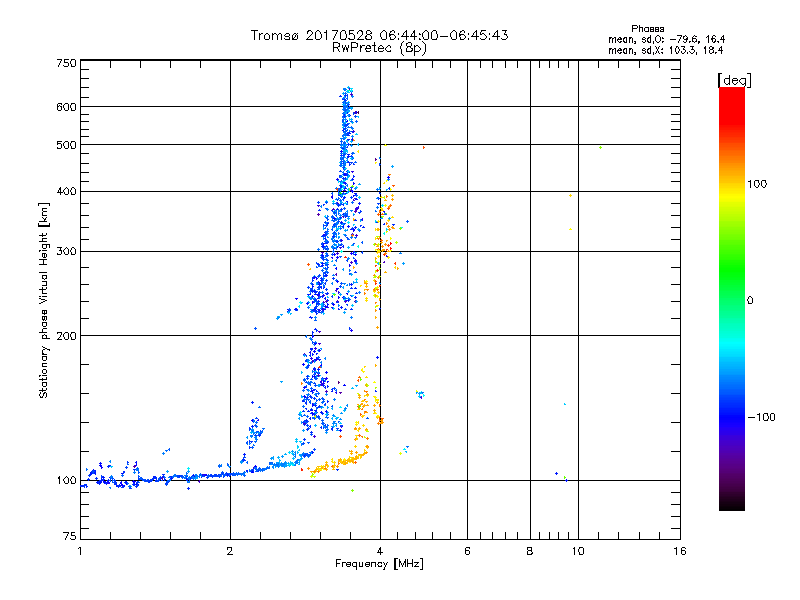Click the 'Frequency [MHz]' axis label

(379, 564)
